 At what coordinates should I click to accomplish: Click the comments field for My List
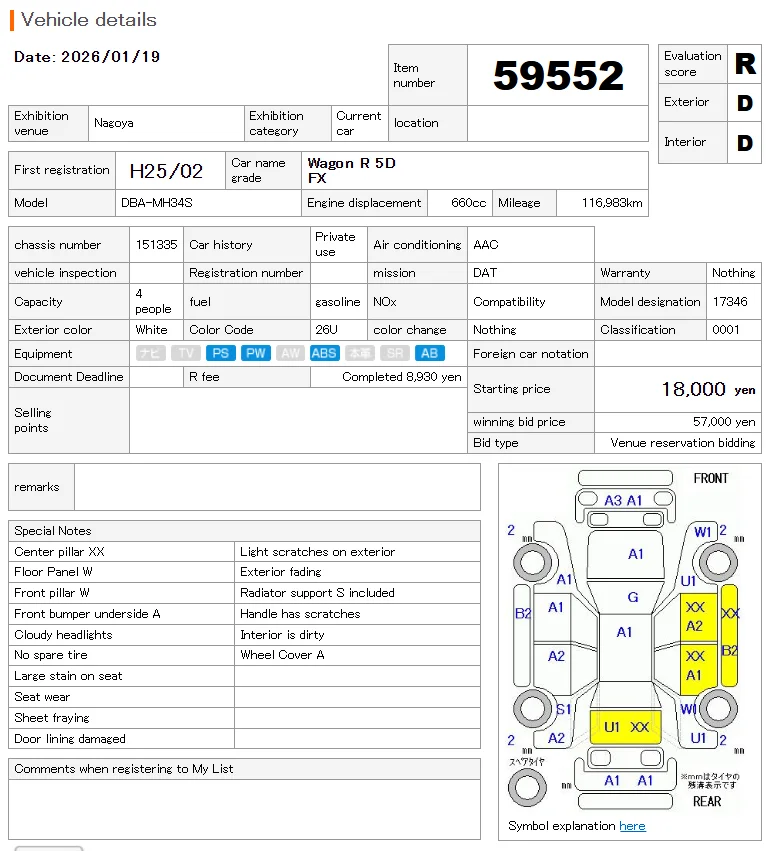point(244,809)
